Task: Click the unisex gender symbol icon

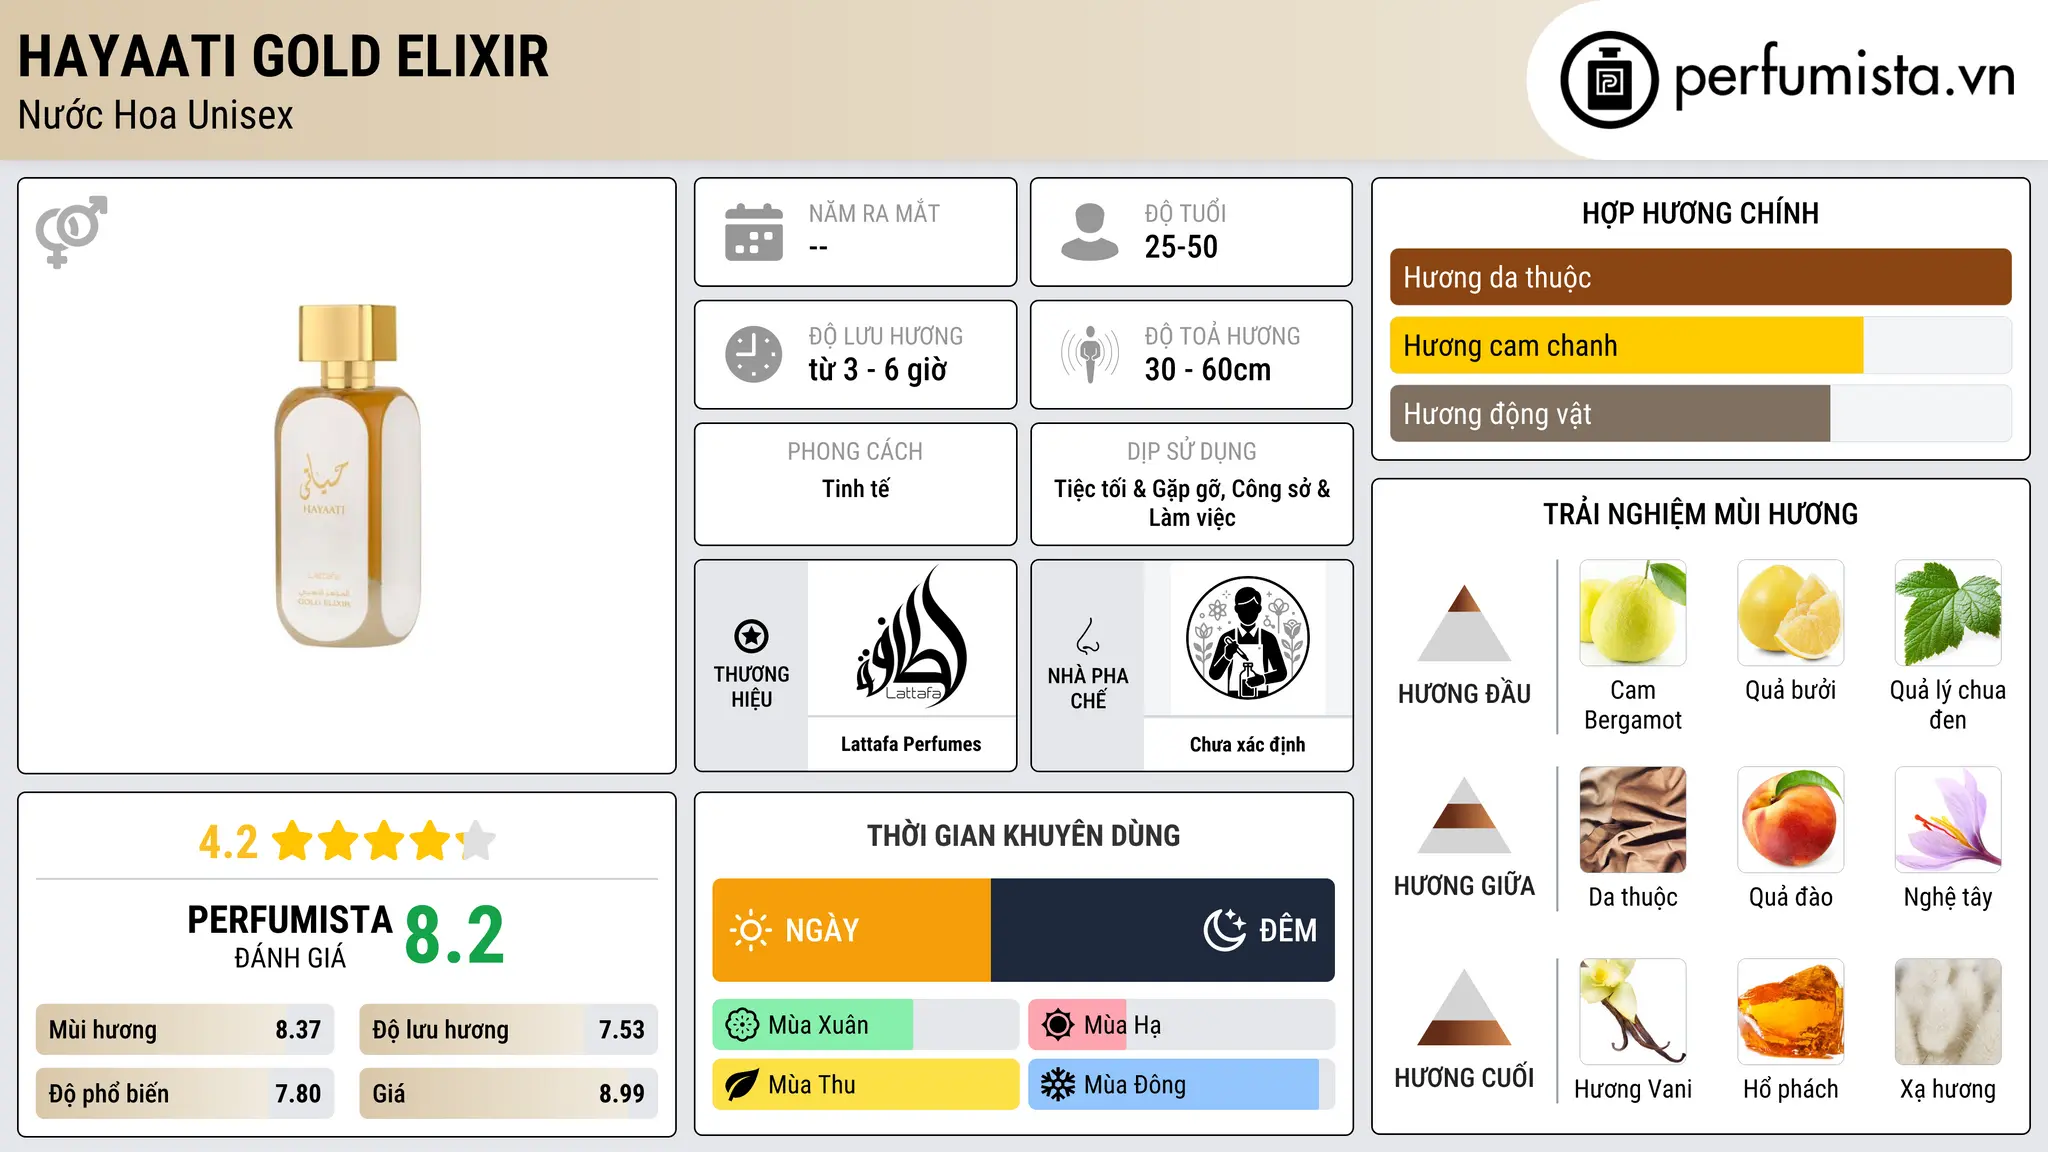Action: tap(71, 231)
